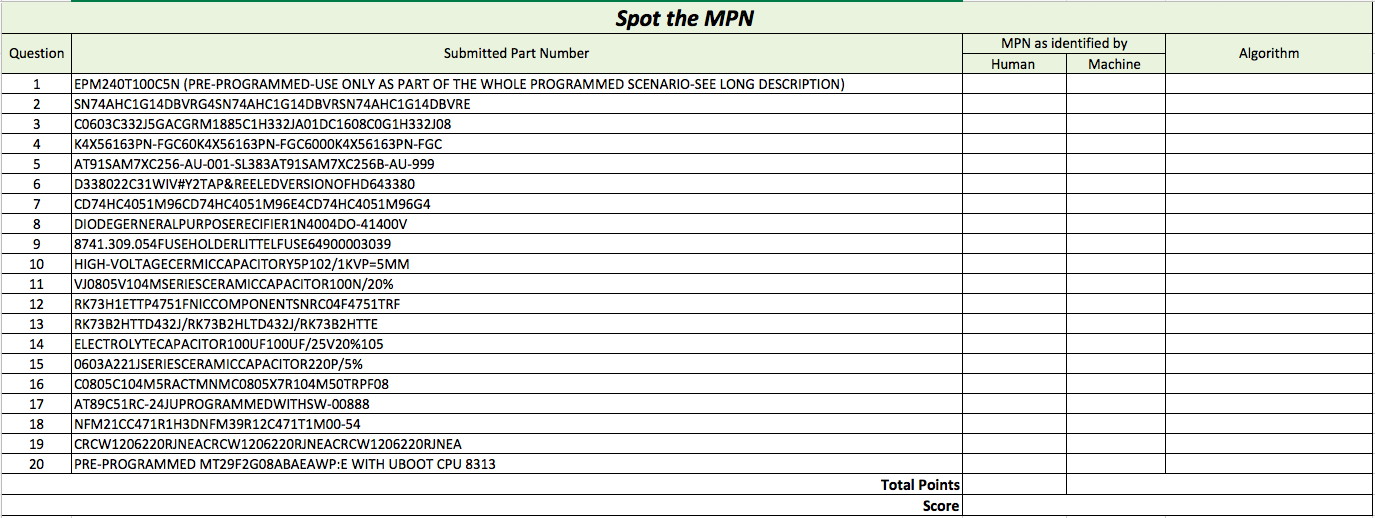The width and height of the screenshot is (1375, 518).
Task: Select question number 10 cell
Action: click(36, 264)
